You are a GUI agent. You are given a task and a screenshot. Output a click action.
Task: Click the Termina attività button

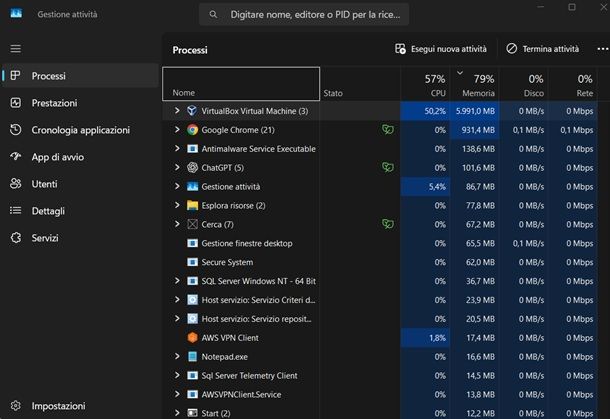click(x=542, y=48)
